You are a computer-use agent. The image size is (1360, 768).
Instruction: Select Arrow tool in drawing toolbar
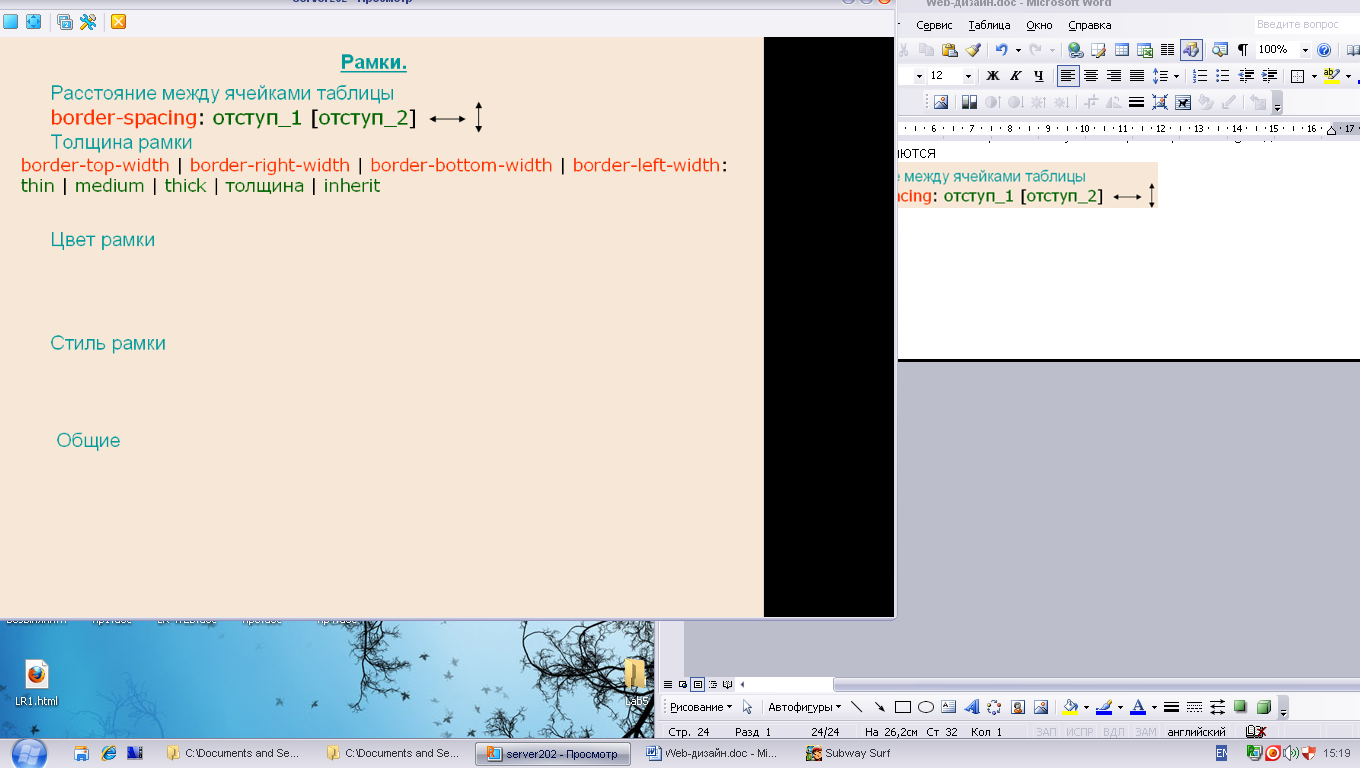coord(880,707)
